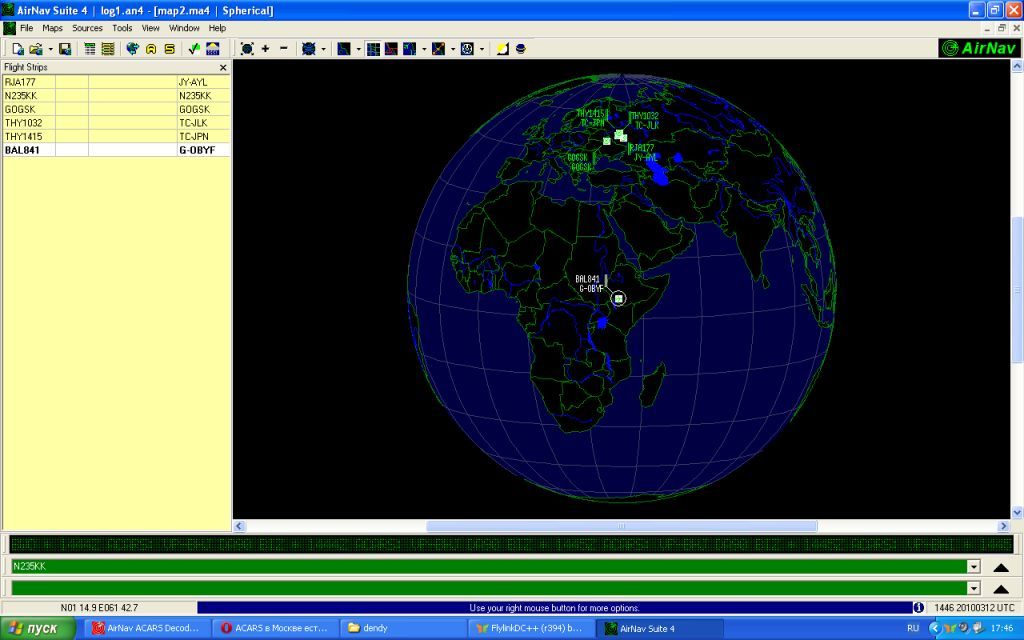
Task: Click the G-OBYF registration cell
Action: coord(204,150)
